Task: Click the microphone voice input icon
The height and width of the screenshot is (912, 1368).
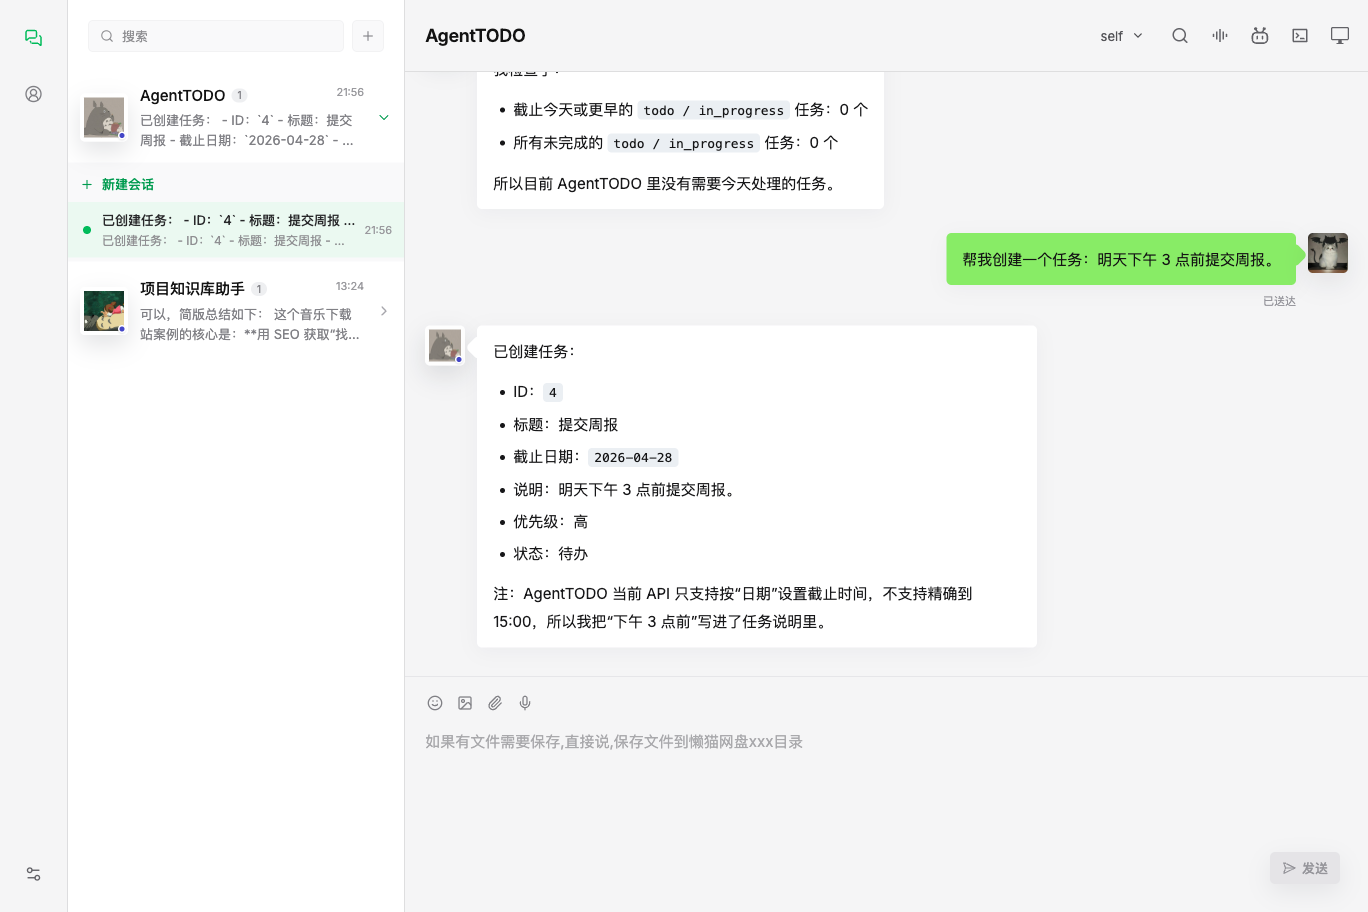Action: coord(525,703)
